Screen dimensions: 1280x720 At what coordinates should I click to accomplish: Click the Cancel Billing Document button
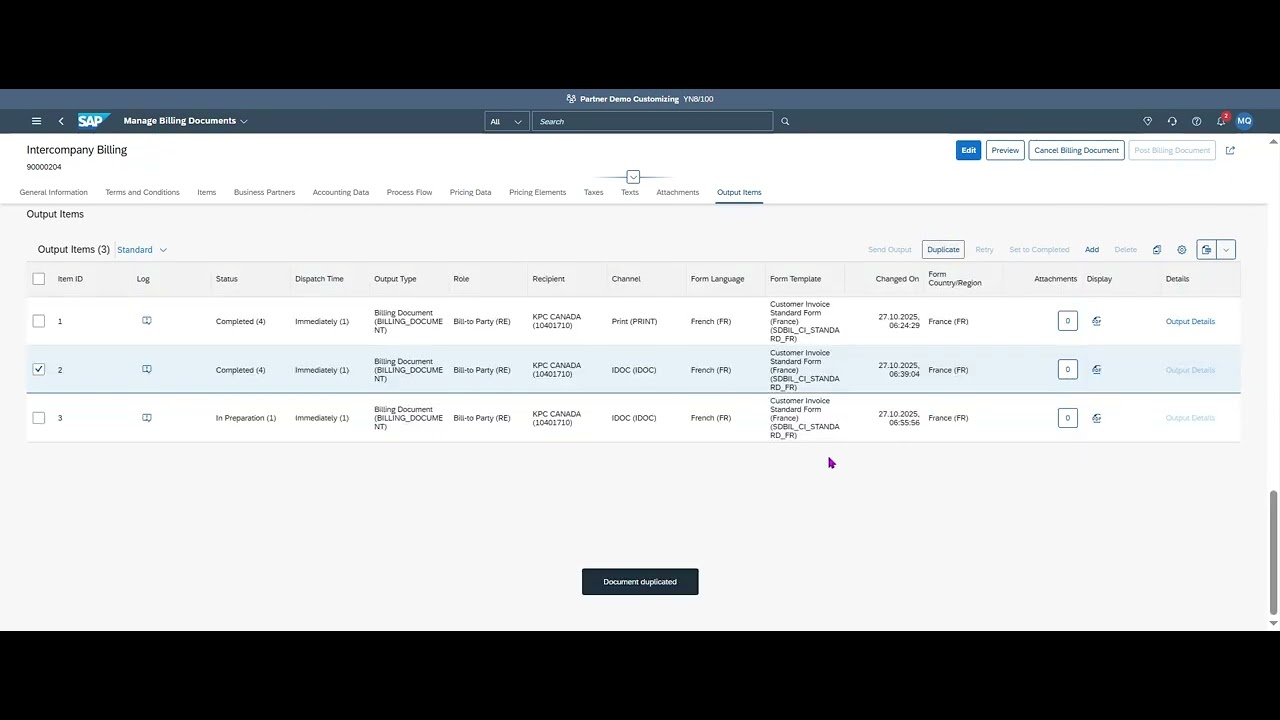1076,150
